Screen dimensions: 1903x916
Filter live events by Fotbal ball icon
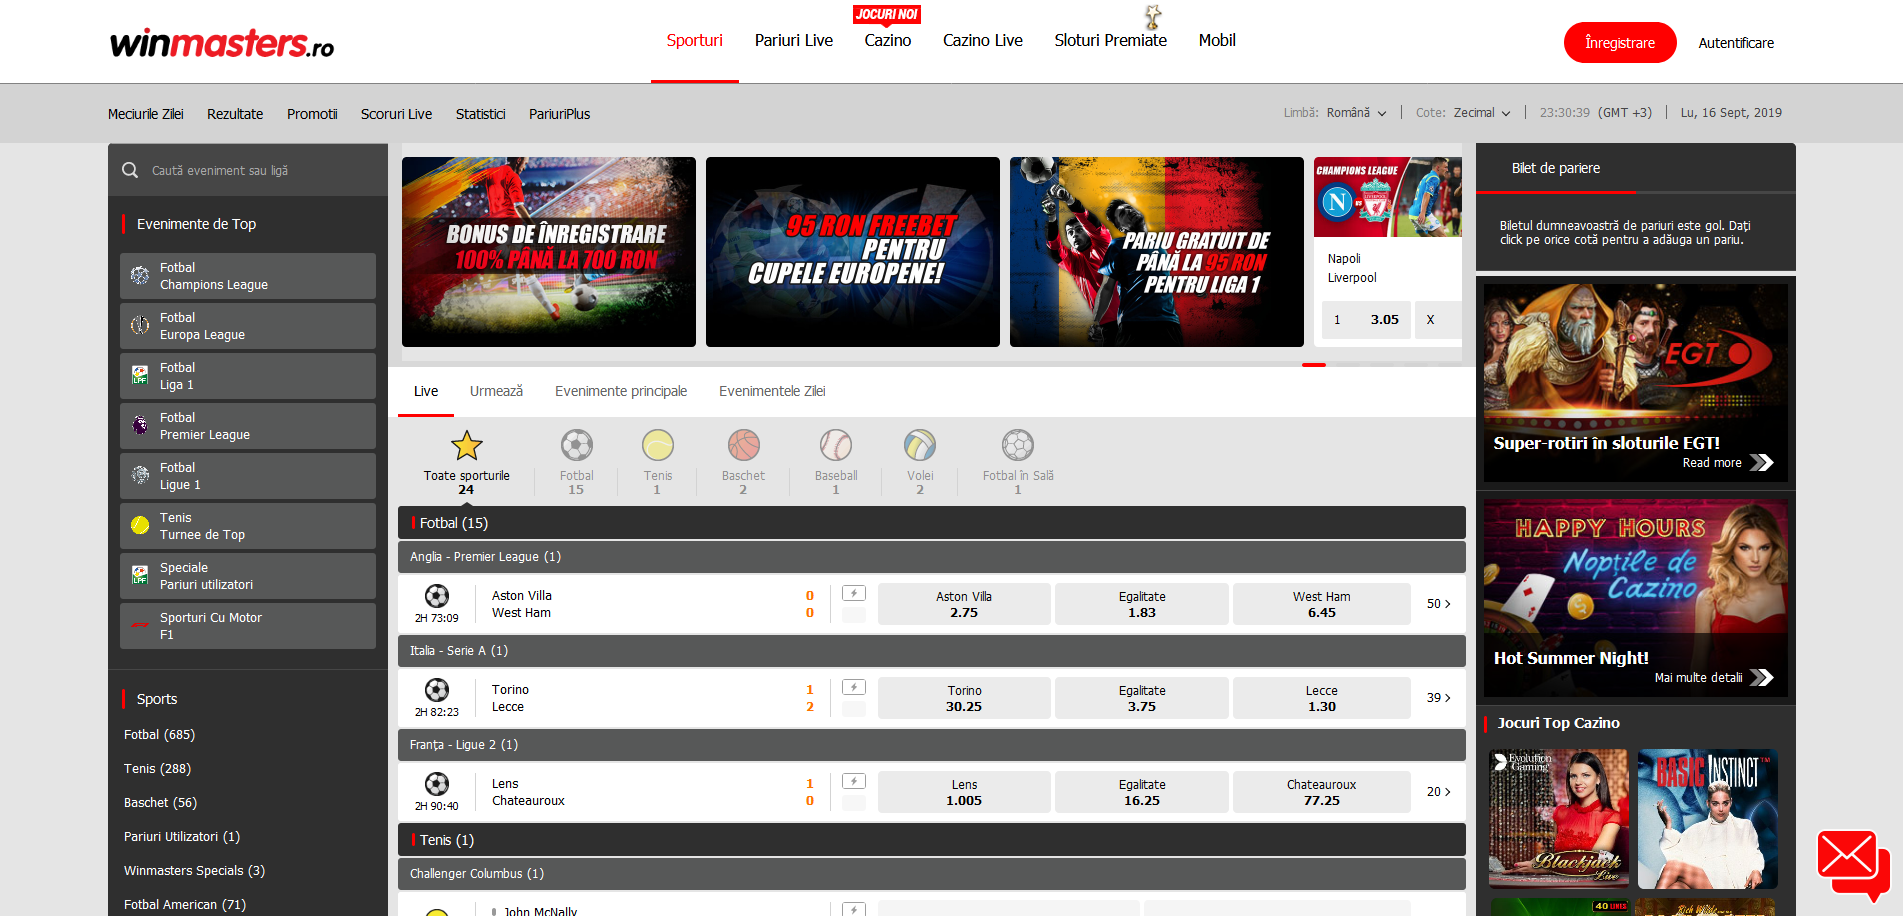tap(576, 445)
